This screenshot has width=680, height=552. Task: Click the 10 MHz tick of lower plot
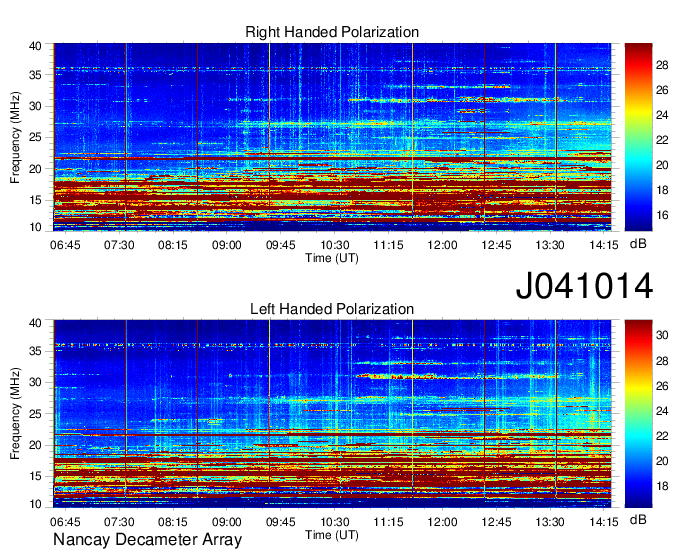click(36, 504)
